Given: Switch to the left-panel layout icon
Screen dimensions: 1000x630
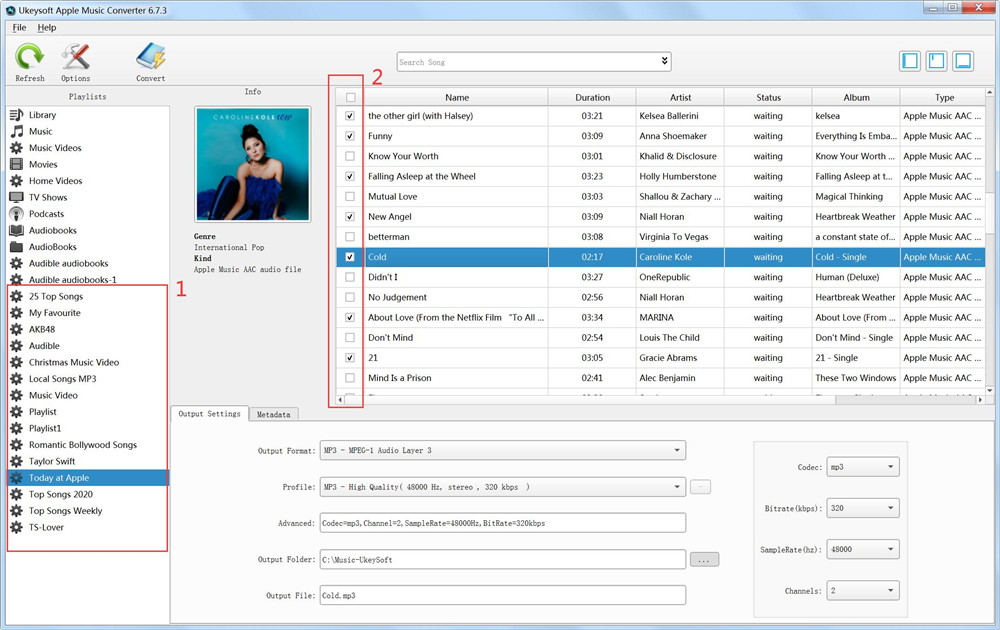Looking at the screenshot, I should pos(910,61).
